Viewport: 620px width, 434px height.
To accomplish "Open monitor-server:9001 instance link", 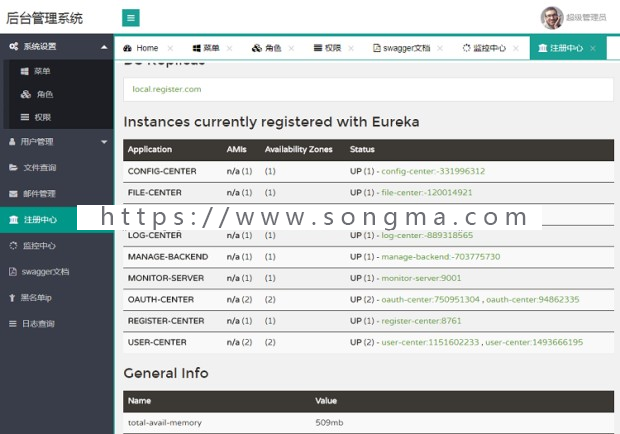I will pyautogui.click(x=421, y=278).
